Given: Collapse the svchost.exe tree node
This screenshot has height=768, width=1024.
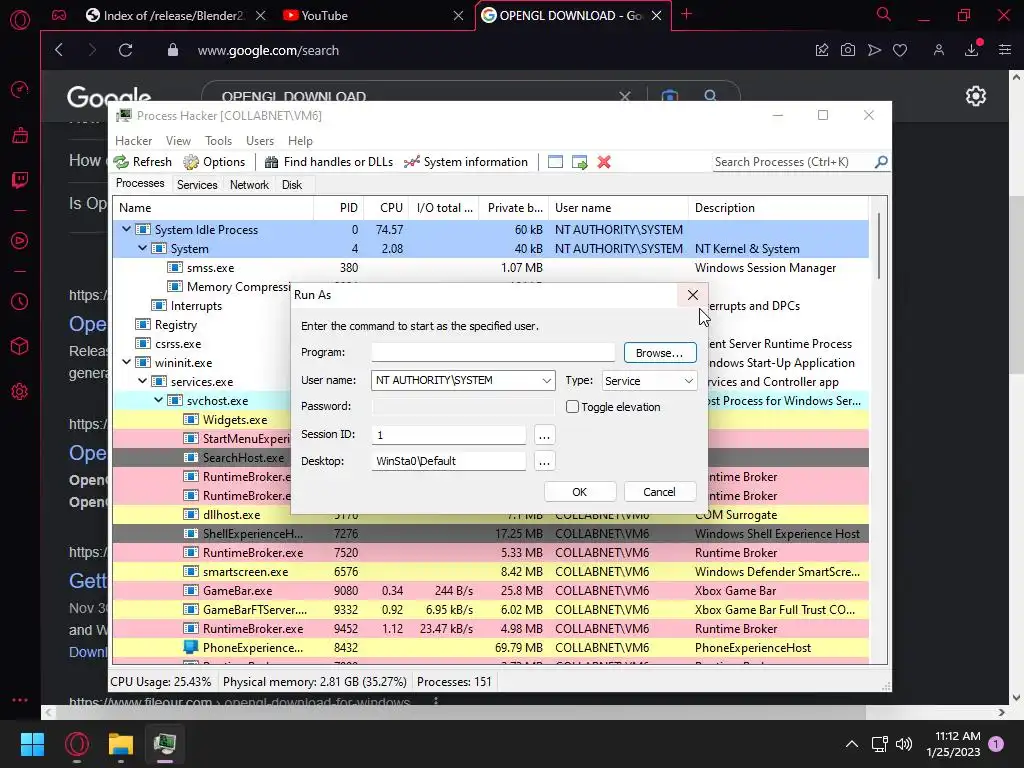Looking at the screenshot, I should tap(158, 400).
